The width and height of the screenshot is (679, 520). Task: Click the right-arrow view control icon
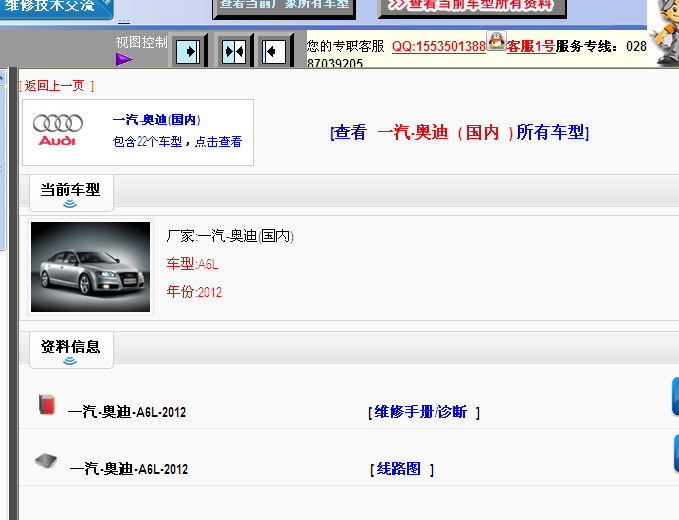pos(188,52)
